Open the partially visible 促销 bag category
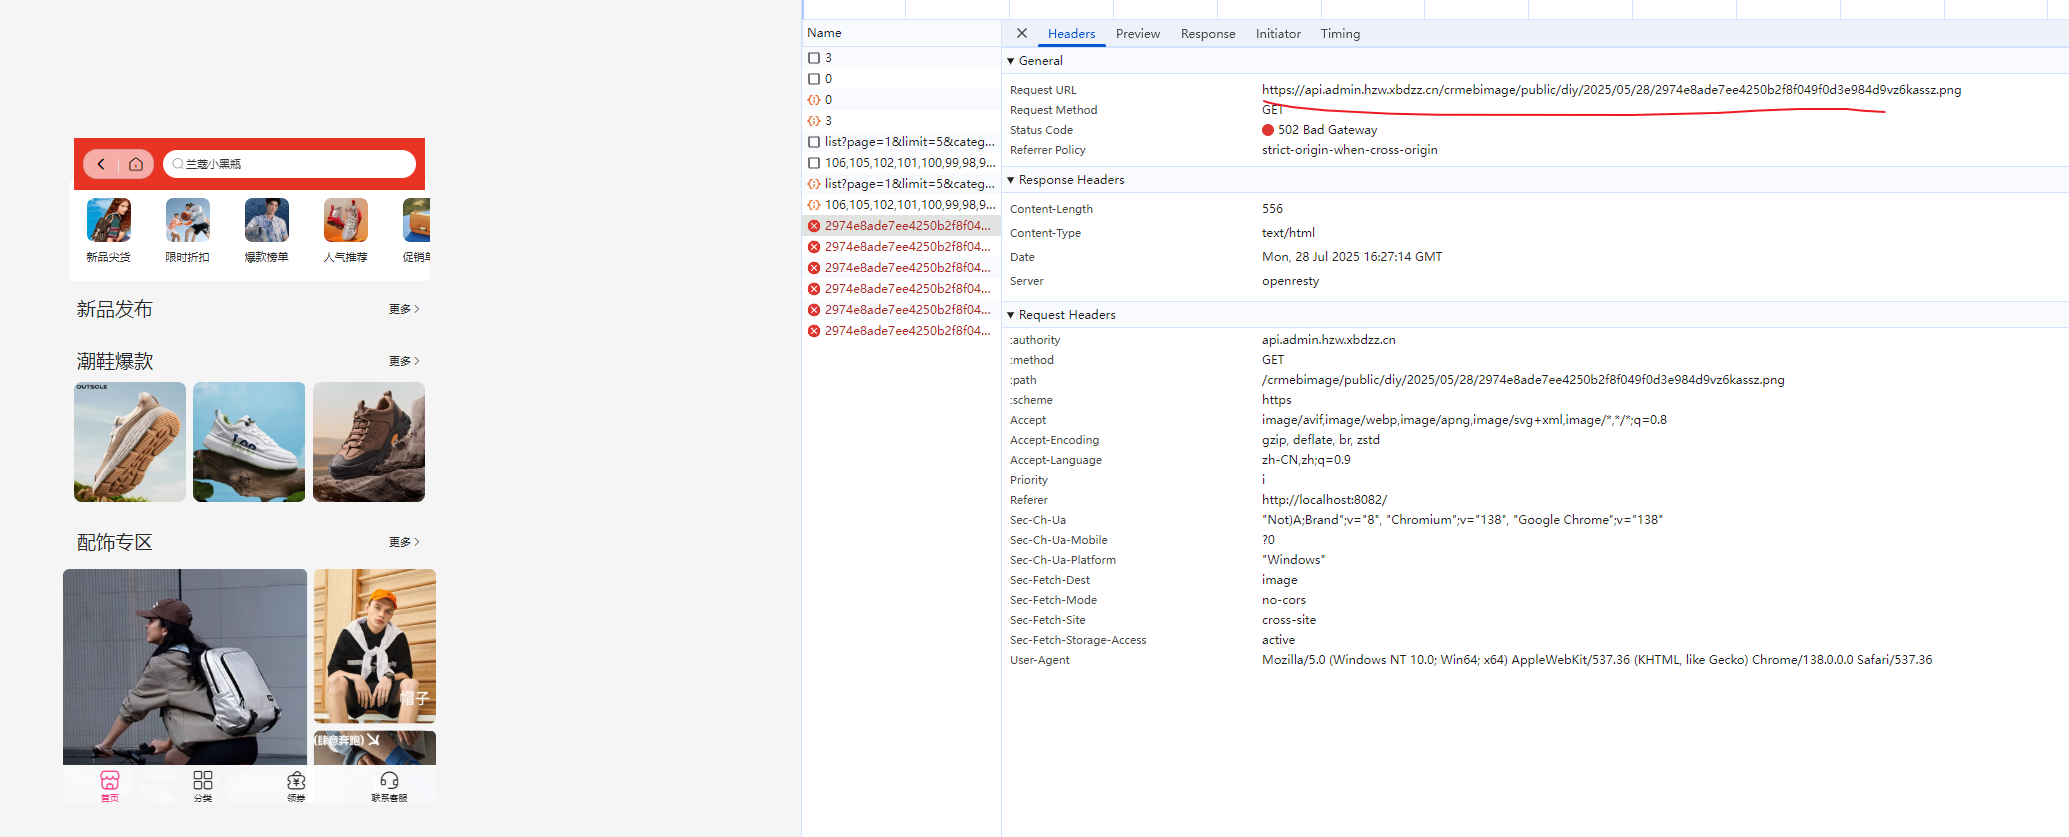 point(416,220)
